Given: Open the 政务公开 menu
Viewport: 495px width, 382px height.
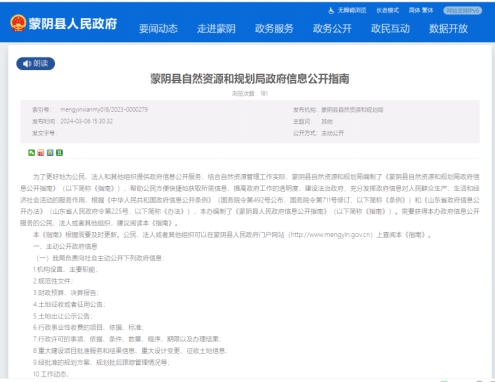Looking at the screenshot, I should tap(332, 29).
